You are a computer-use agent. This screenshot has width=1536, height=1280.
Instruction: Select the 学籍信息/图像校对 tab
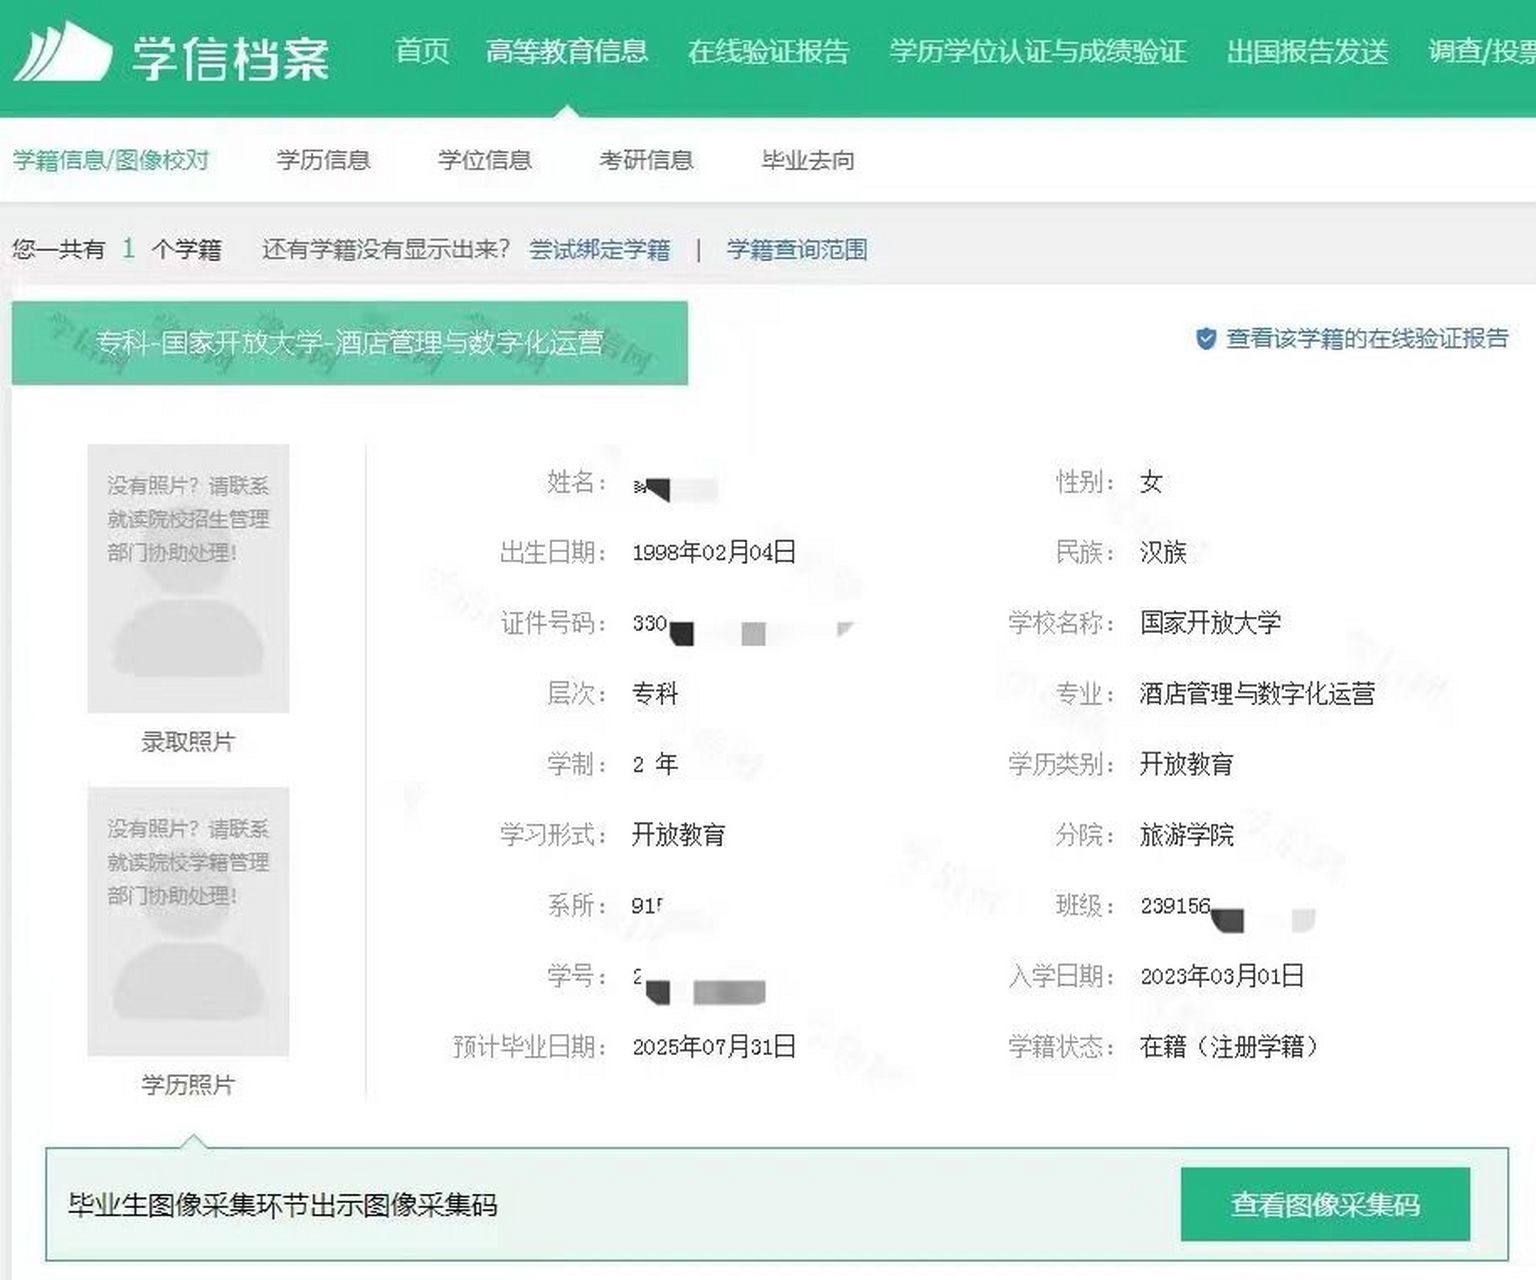pyautogui.click(x=113, y=160)
